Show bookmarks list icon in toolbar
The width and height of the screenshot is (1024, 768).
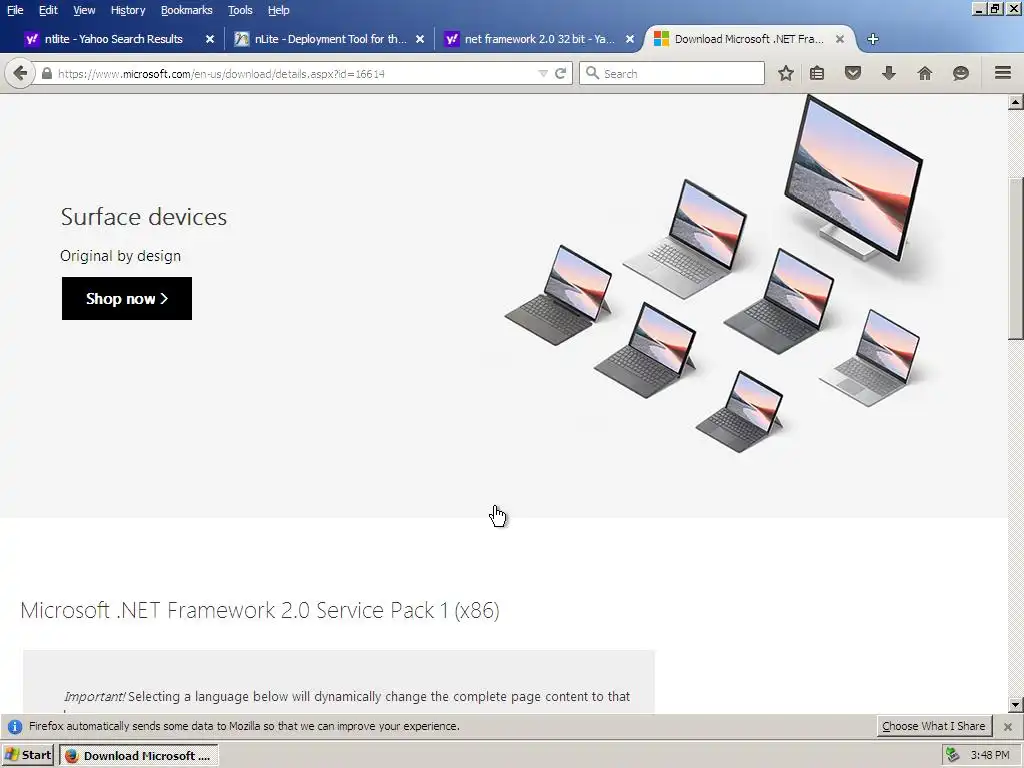(x=817, y=73)
